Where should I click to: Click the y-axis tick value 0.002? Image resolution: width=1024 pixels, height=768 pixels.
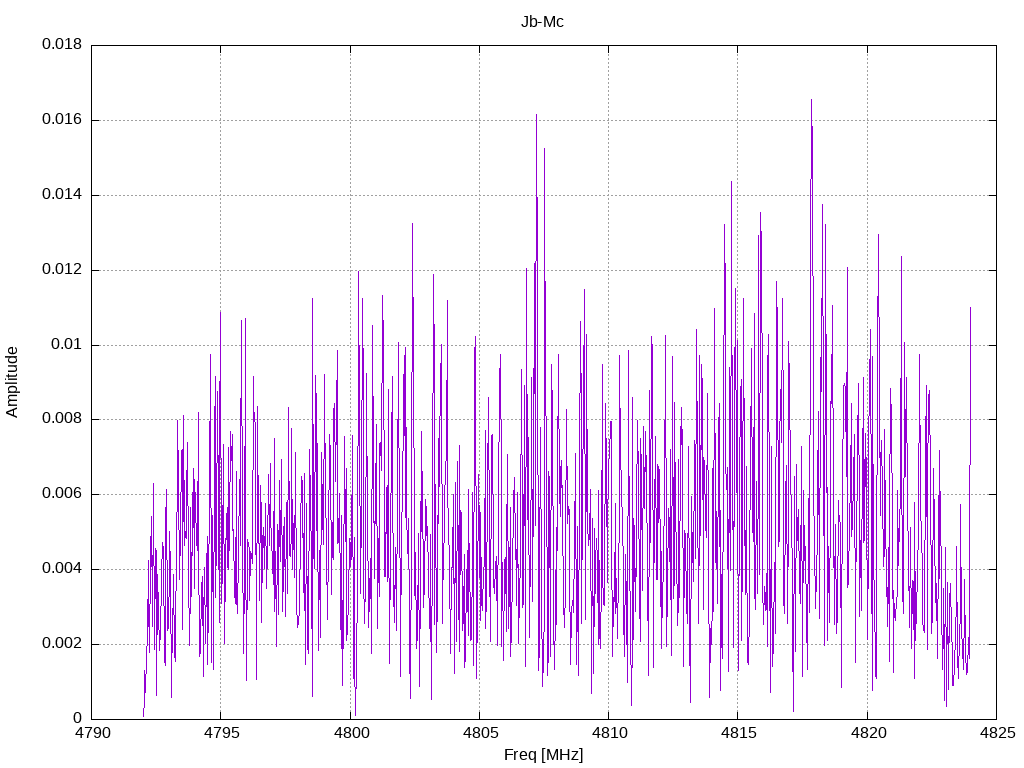pos(62,643)
